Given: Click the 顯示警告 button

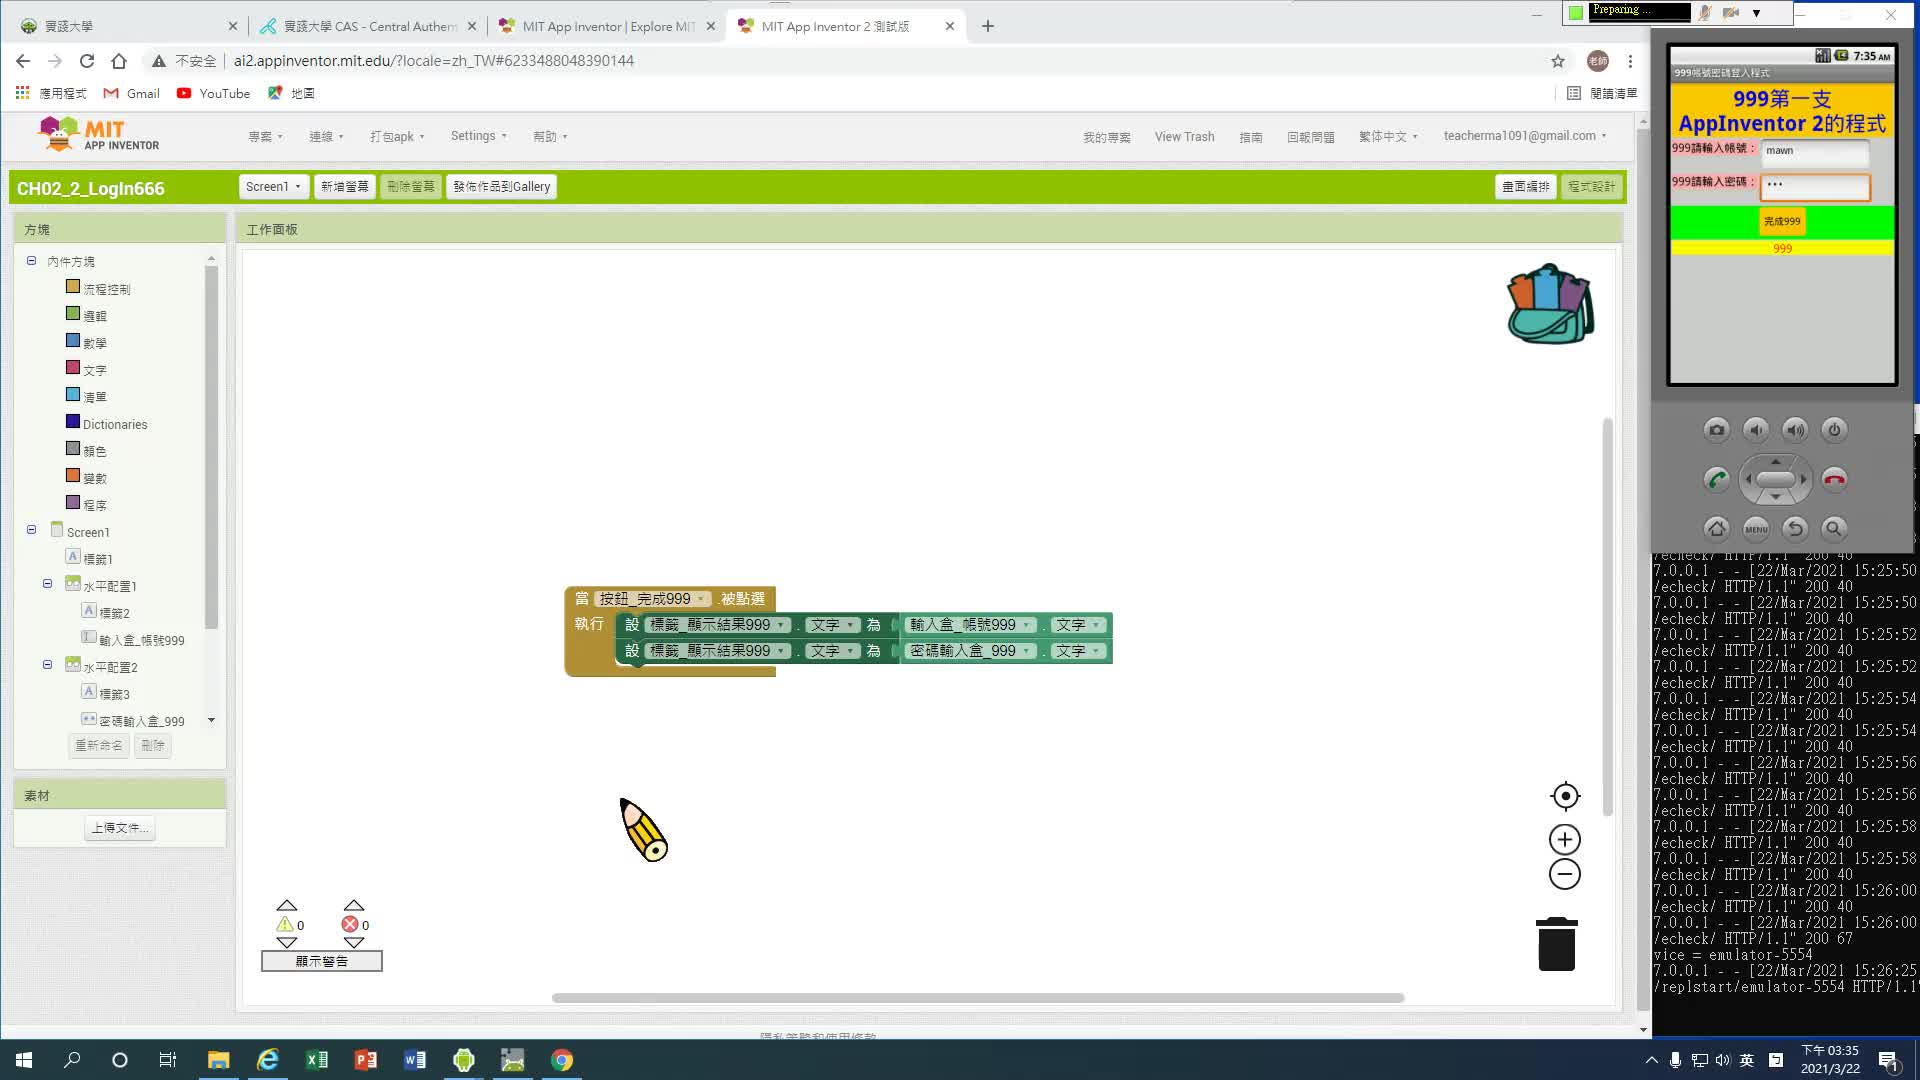Looking at the screenshot, I should pyautogui.click(x=321, y=961).
